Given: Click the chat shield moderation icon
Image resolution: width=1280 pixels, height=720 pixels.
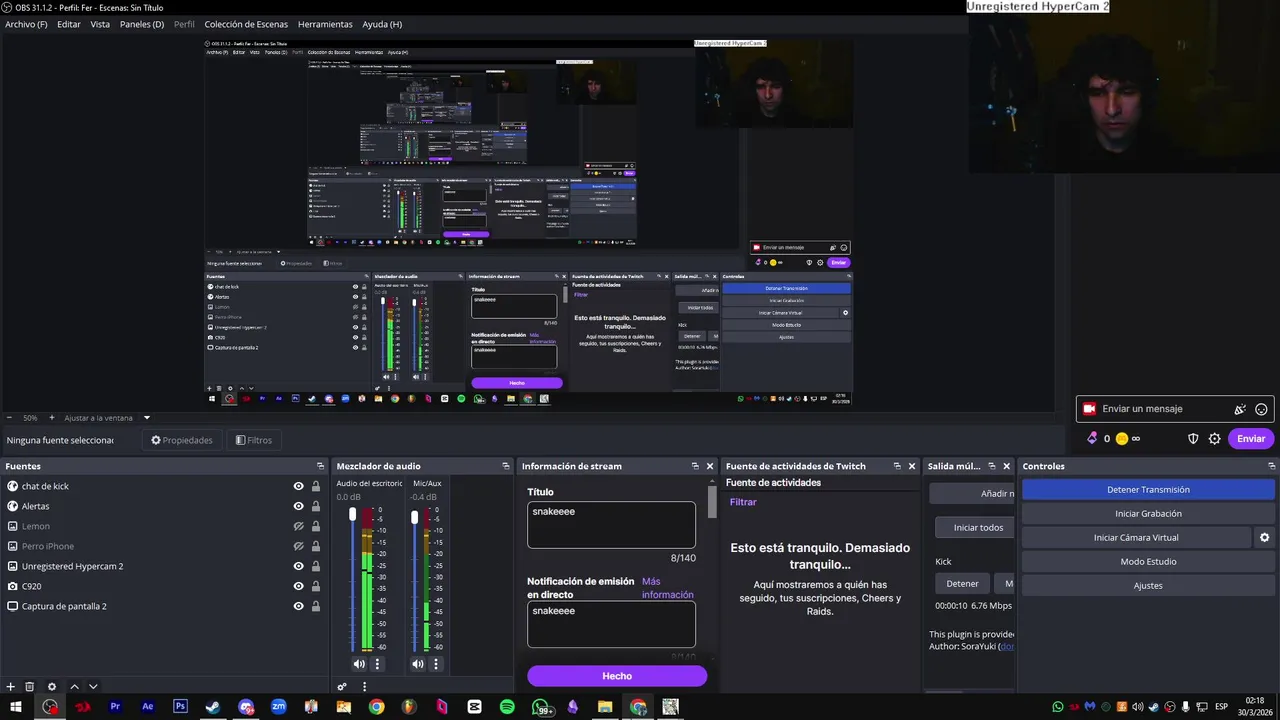Looking at the screenshot, I should pos(1193,439).
